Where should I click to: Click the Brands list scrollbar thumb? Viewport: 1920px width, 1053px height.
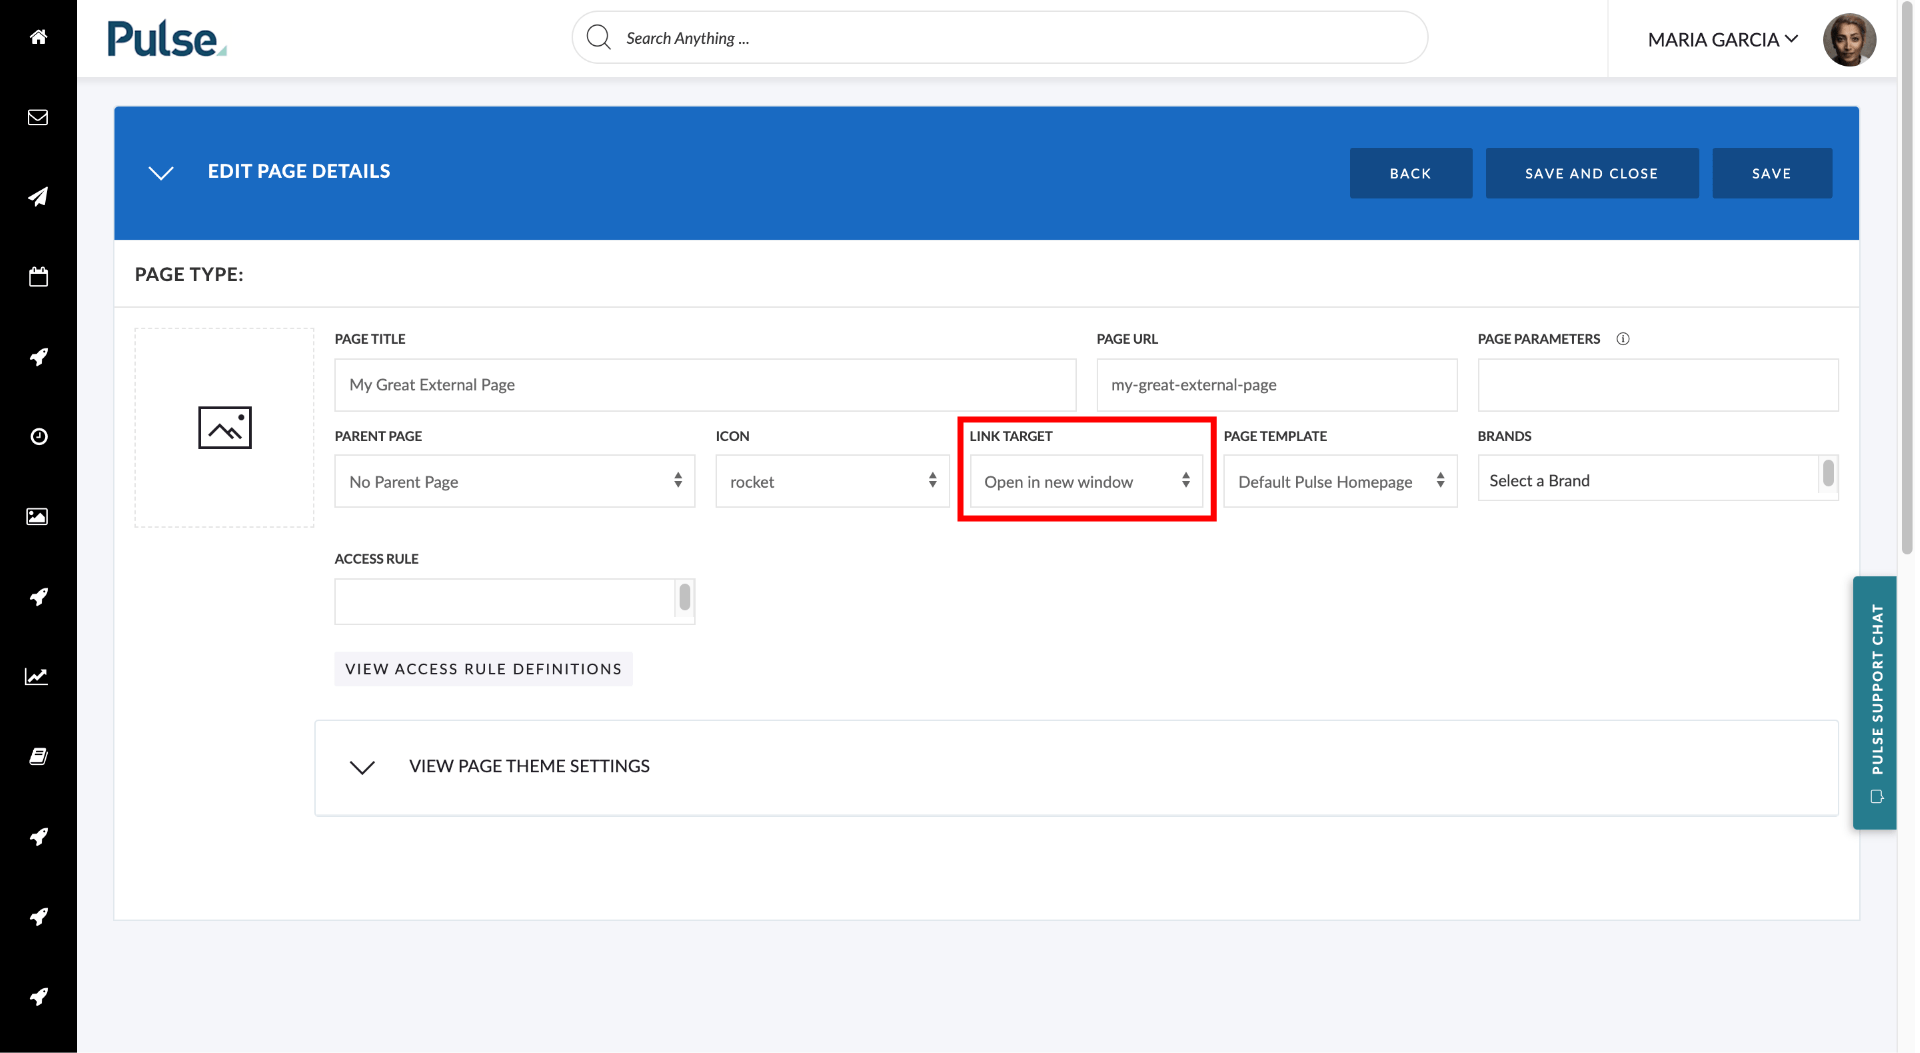click(x=1828, y=472)
